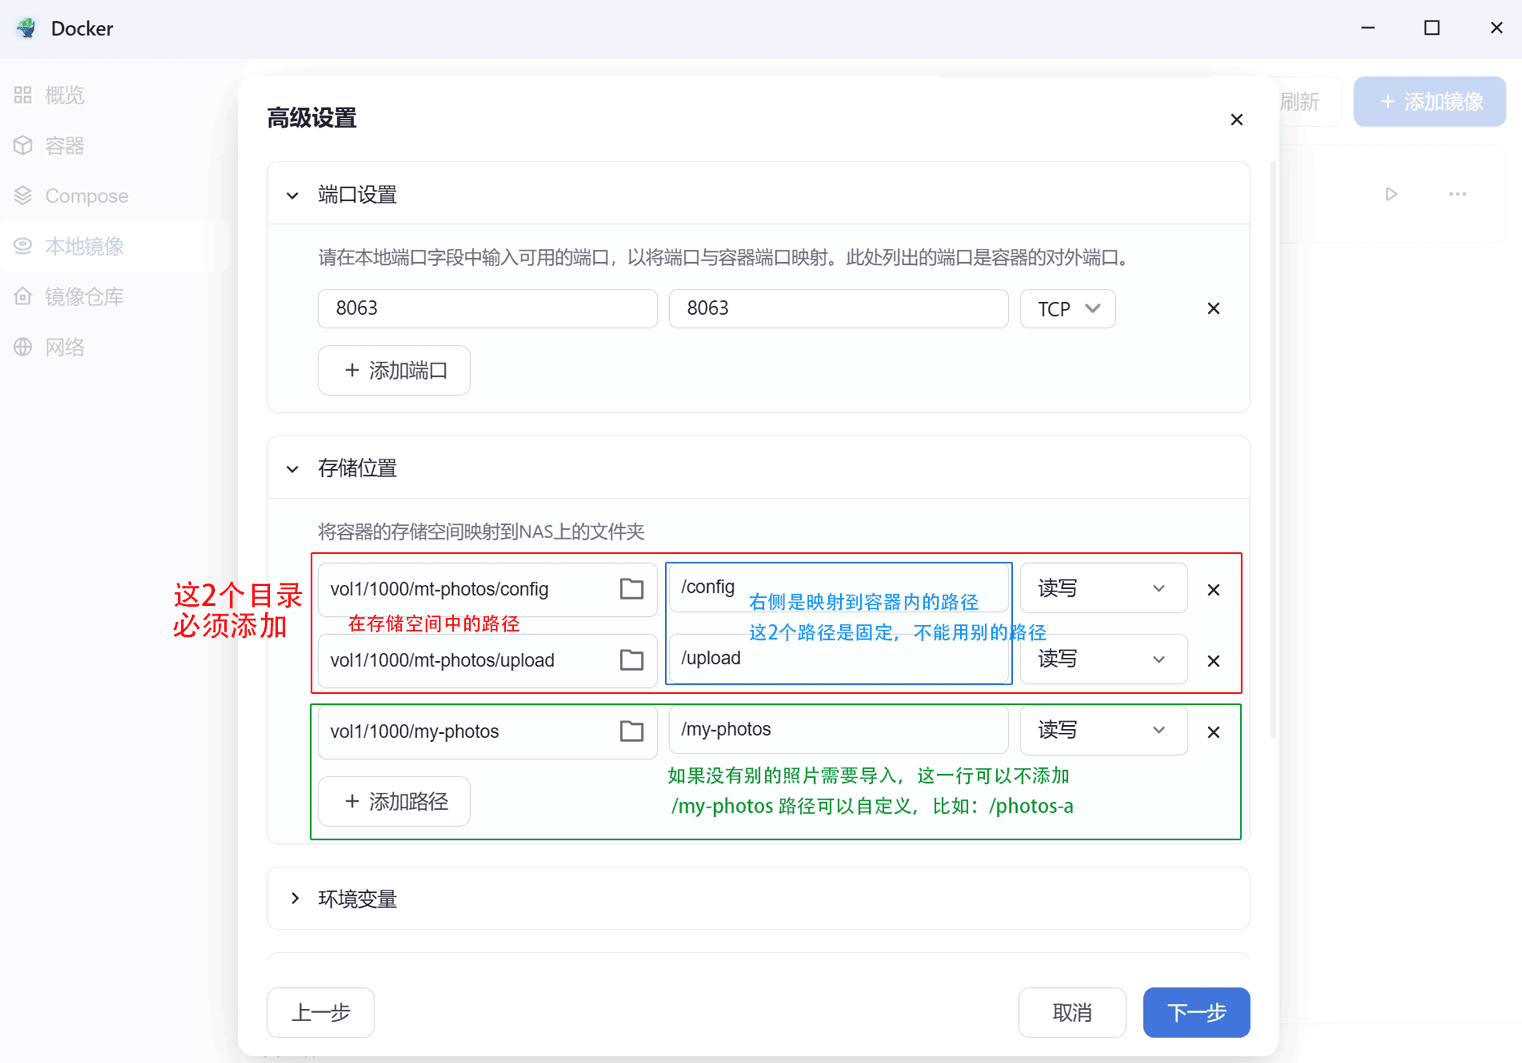Remove the 8063 port mapping row
The width and height of the screenshot is (1522, 1063).
pos(1213,308)
